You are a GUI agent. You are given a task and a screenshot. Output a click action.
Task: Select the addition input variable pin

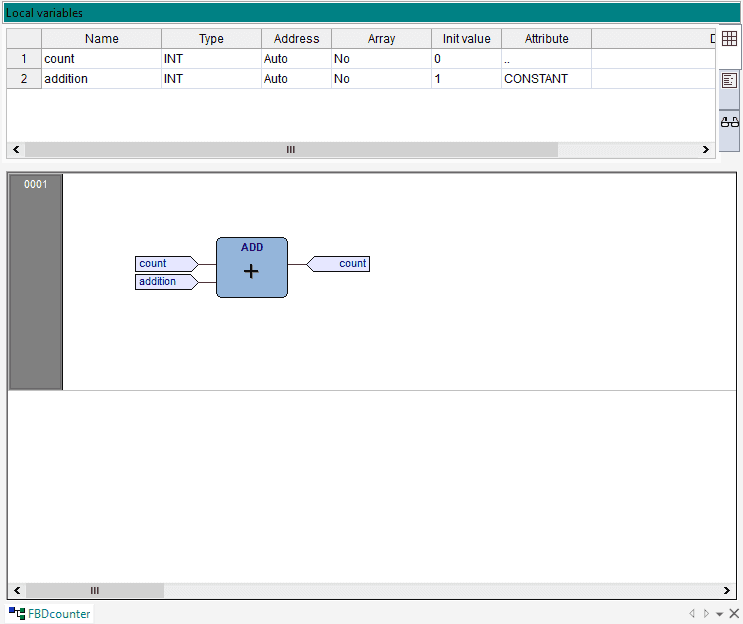click(165, 282)
